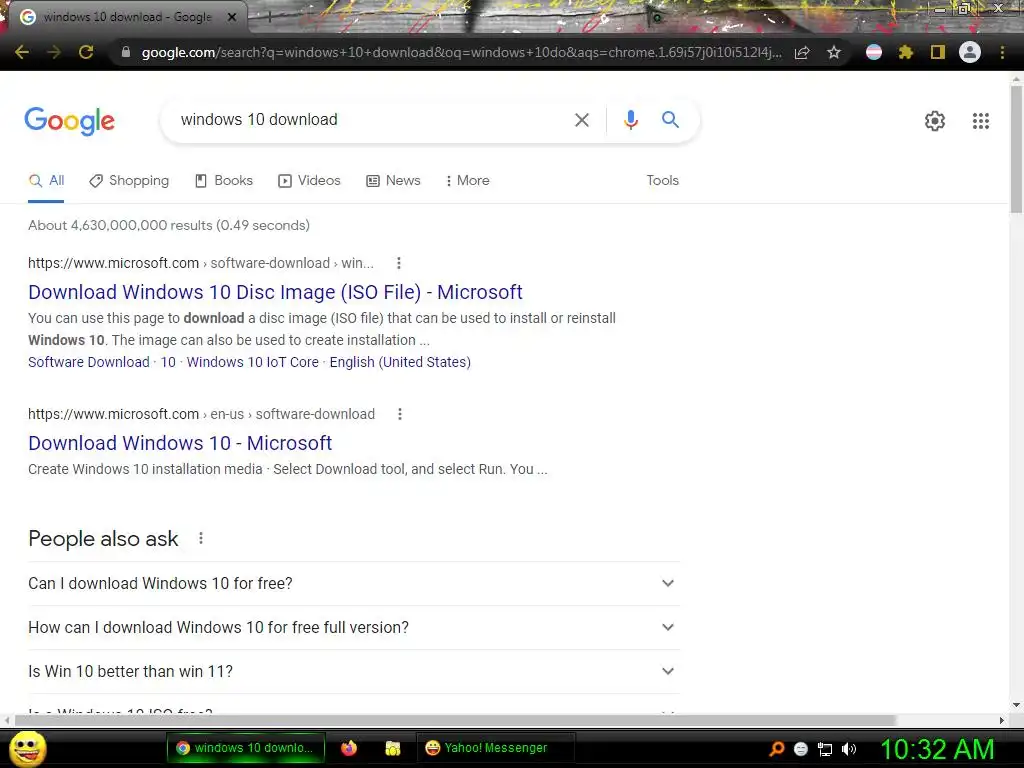Expand "How can I download Windows 10 for free full version?"
This screenshot has height=768, width=1024.
tap(353, 628)
